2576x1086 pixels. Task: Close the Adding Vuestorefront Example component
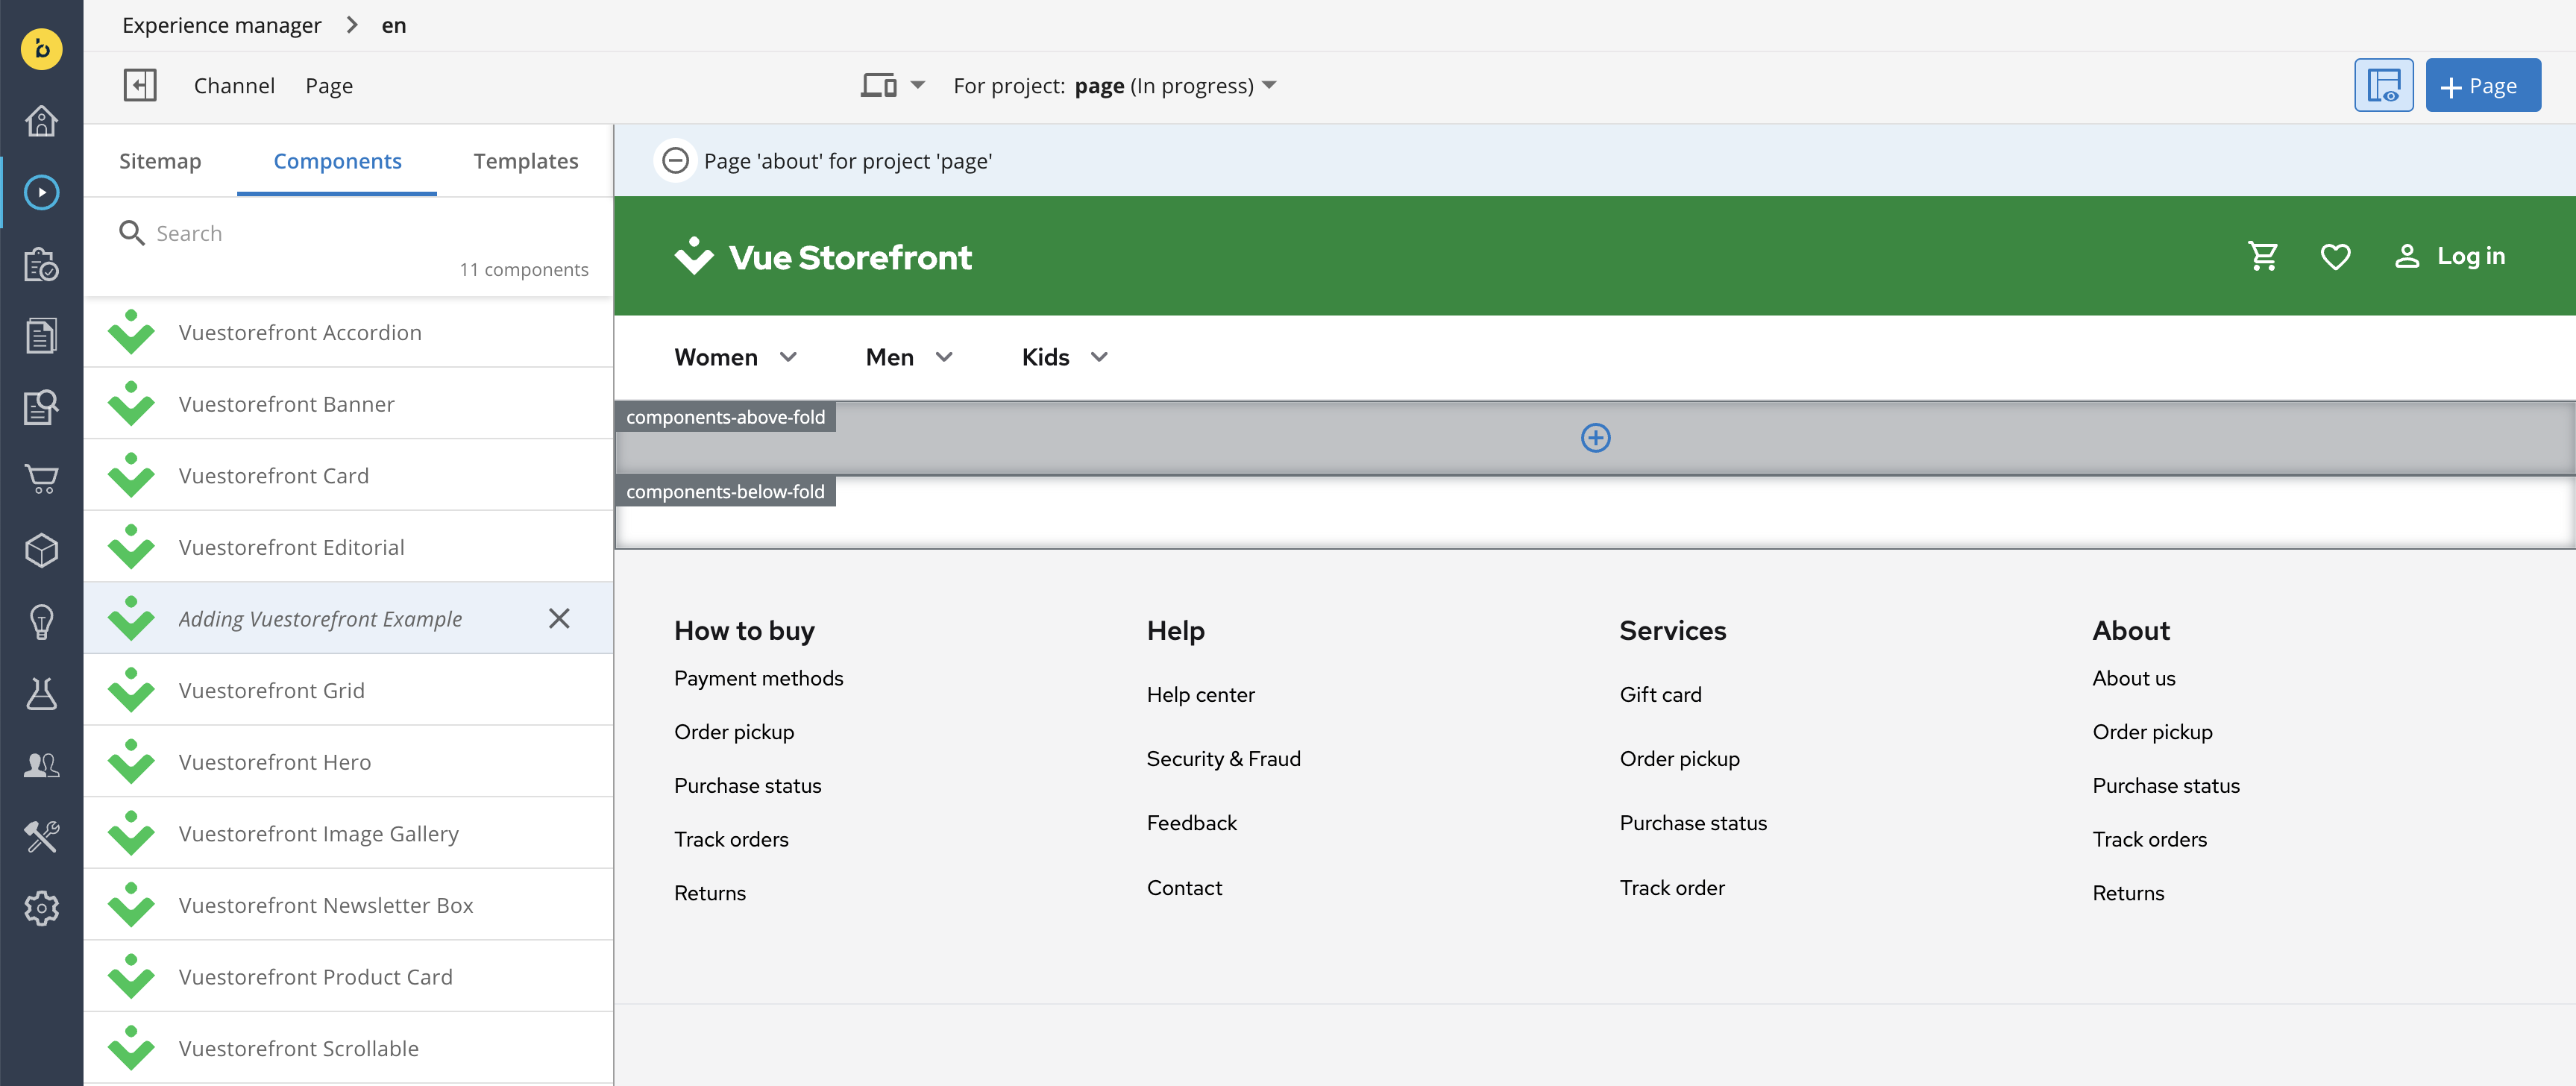pos(559,618)
